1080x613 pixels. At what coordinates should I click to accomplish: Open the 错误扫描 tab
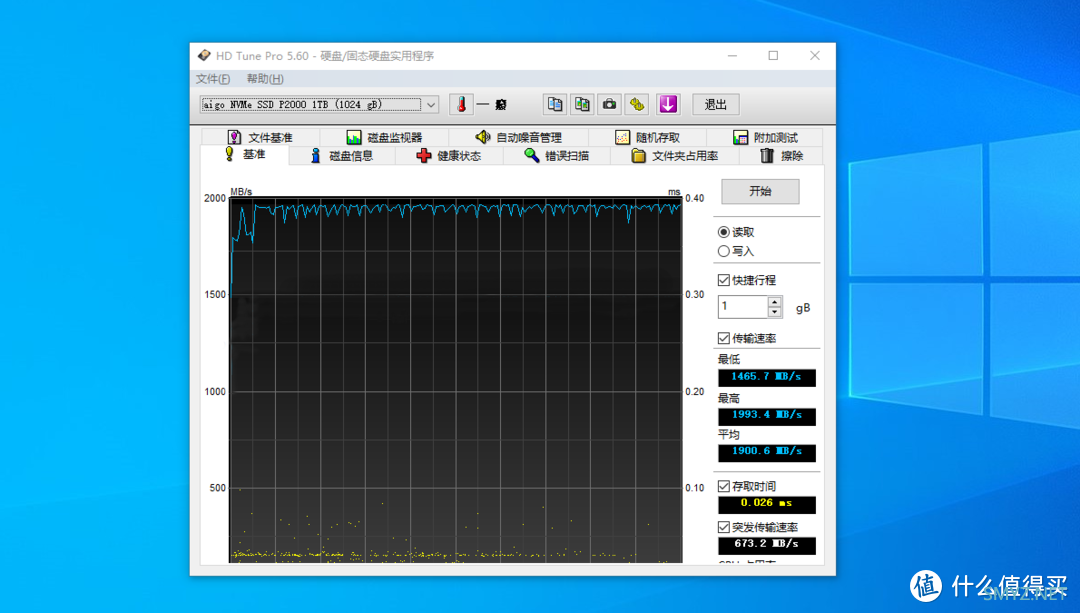pyautogui.click(x=557, y=156)
